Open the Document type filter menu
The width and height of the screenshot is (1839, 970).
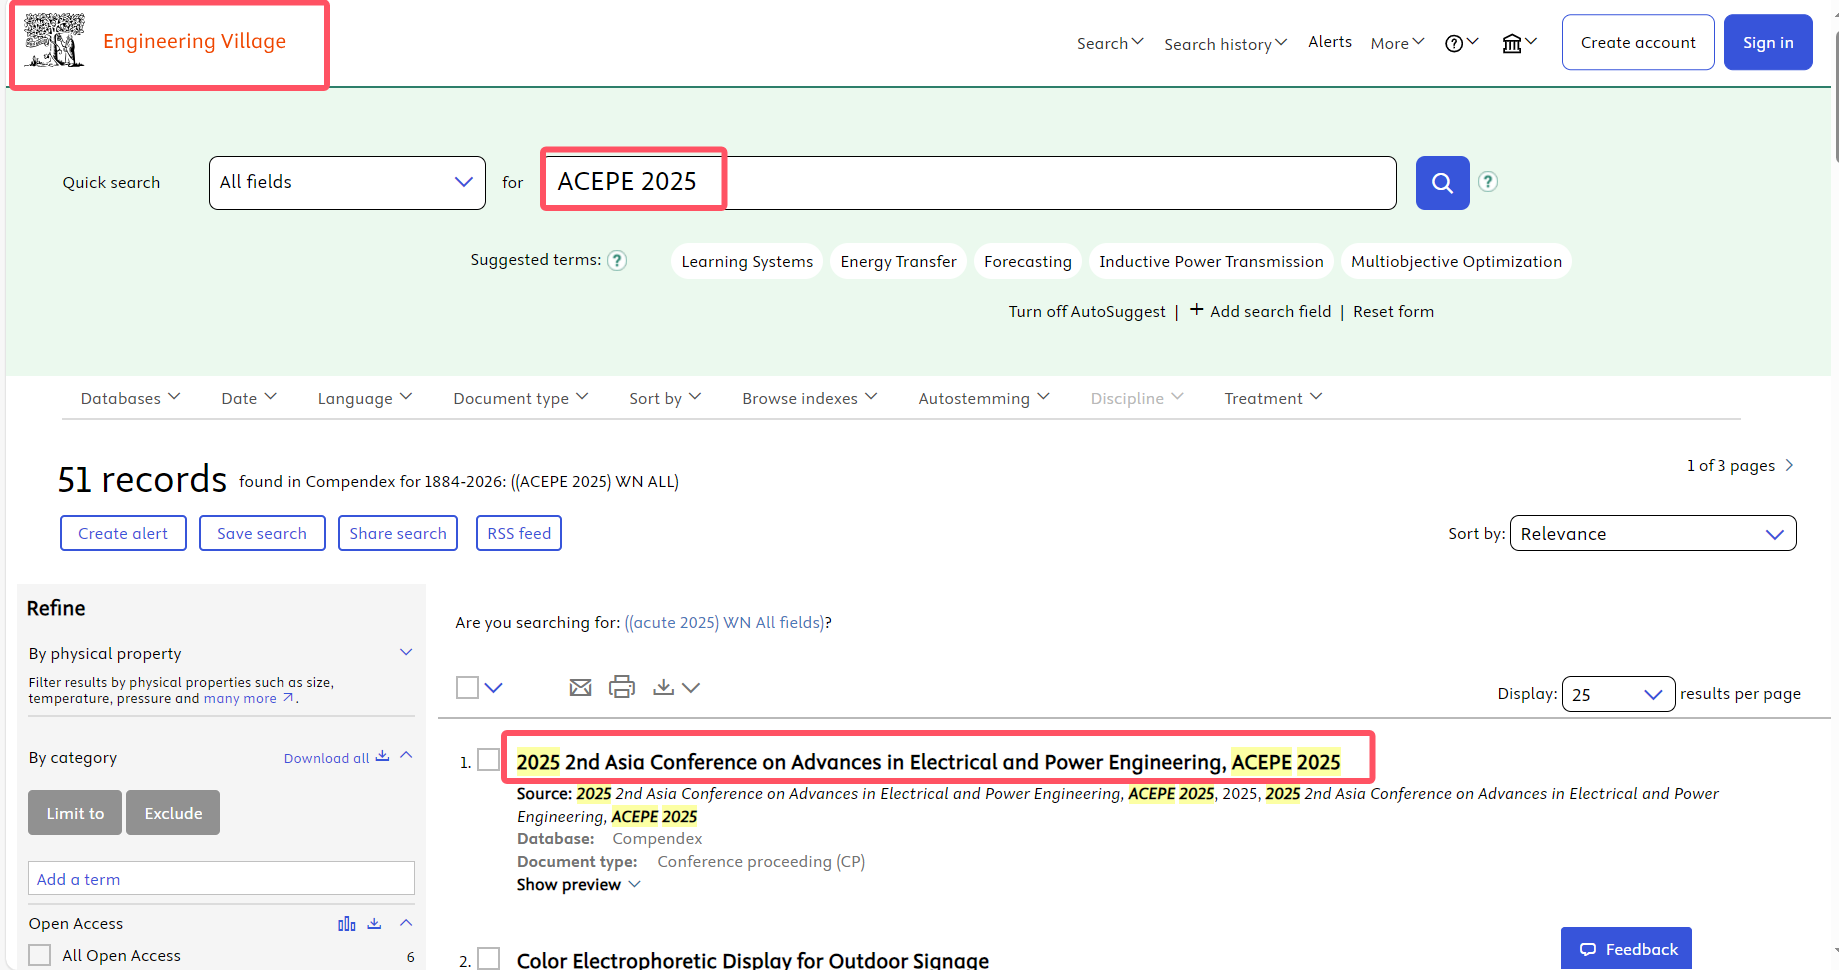(x=521, y=398)
